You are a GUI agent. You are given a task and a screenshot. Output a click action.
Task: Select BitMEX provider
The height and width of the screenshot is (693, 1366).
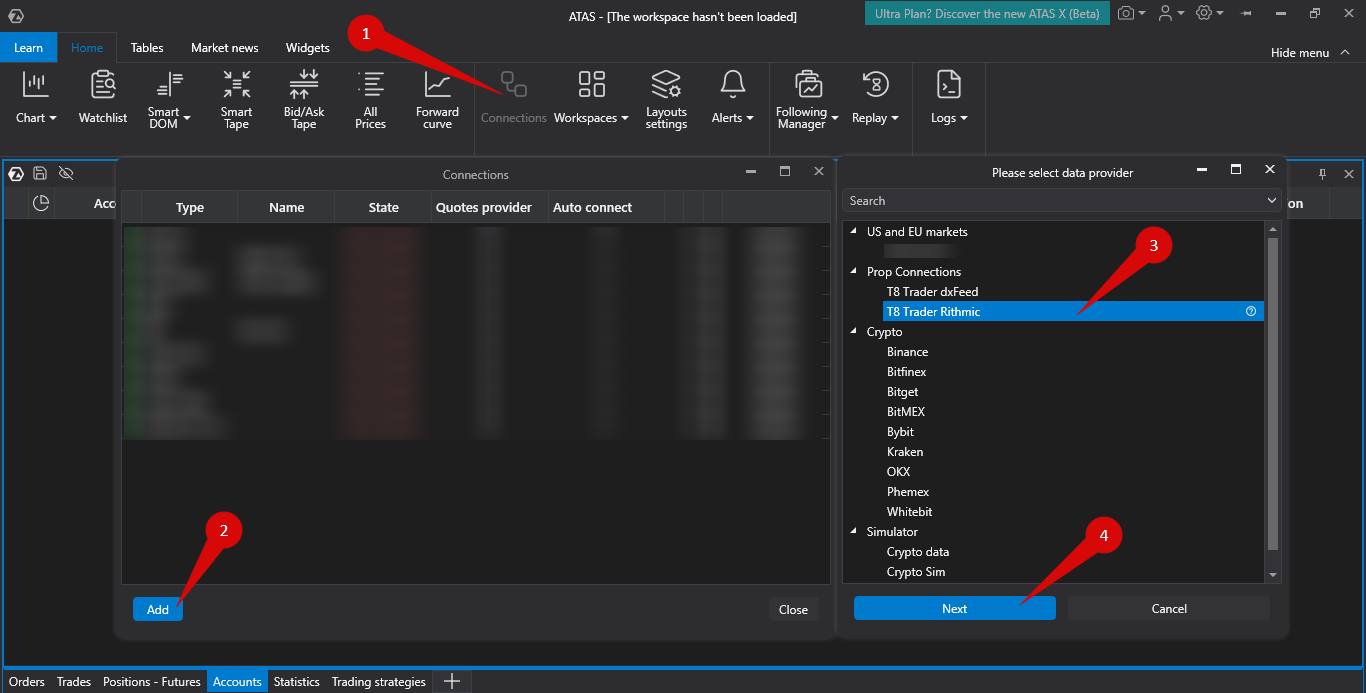908,411
